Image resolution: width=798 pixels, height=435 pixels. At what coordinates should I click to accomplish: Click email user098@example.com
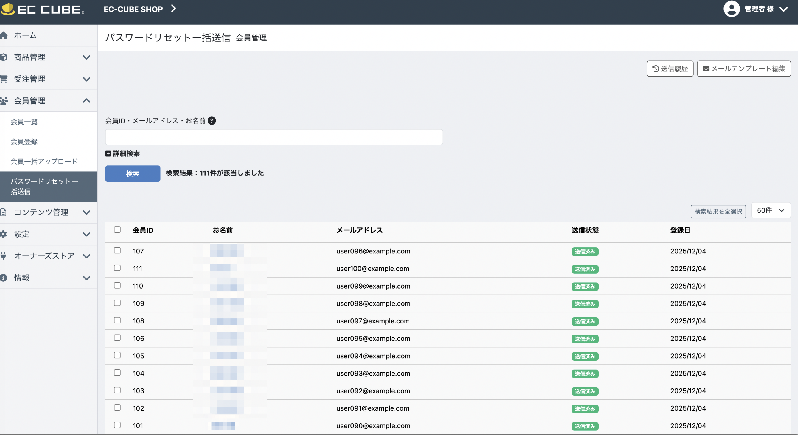pyautogui.click(x=373, y=304)
